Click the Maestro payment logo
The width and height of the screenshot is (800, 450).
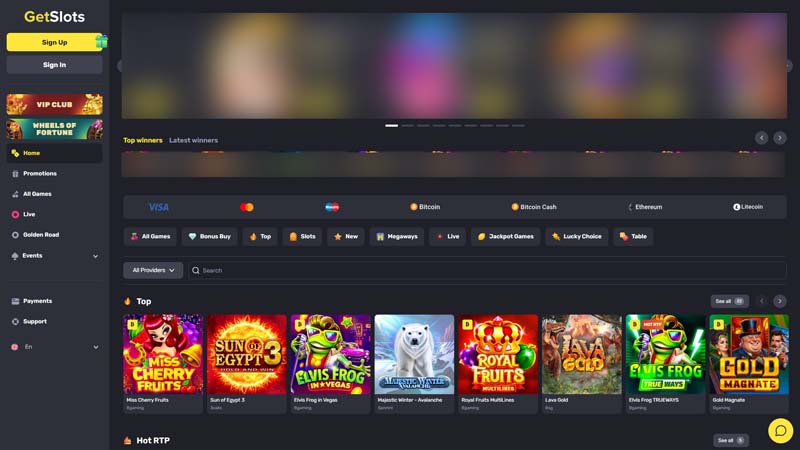tap(332, 207)
